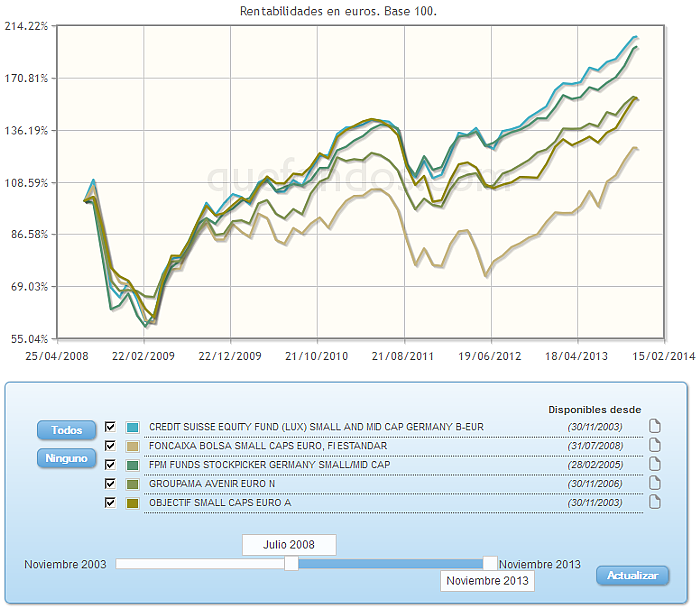Click tan swatch for Foncaixa Bolsa fund
Screen dimensions: 700x608
tap(133, 446)
